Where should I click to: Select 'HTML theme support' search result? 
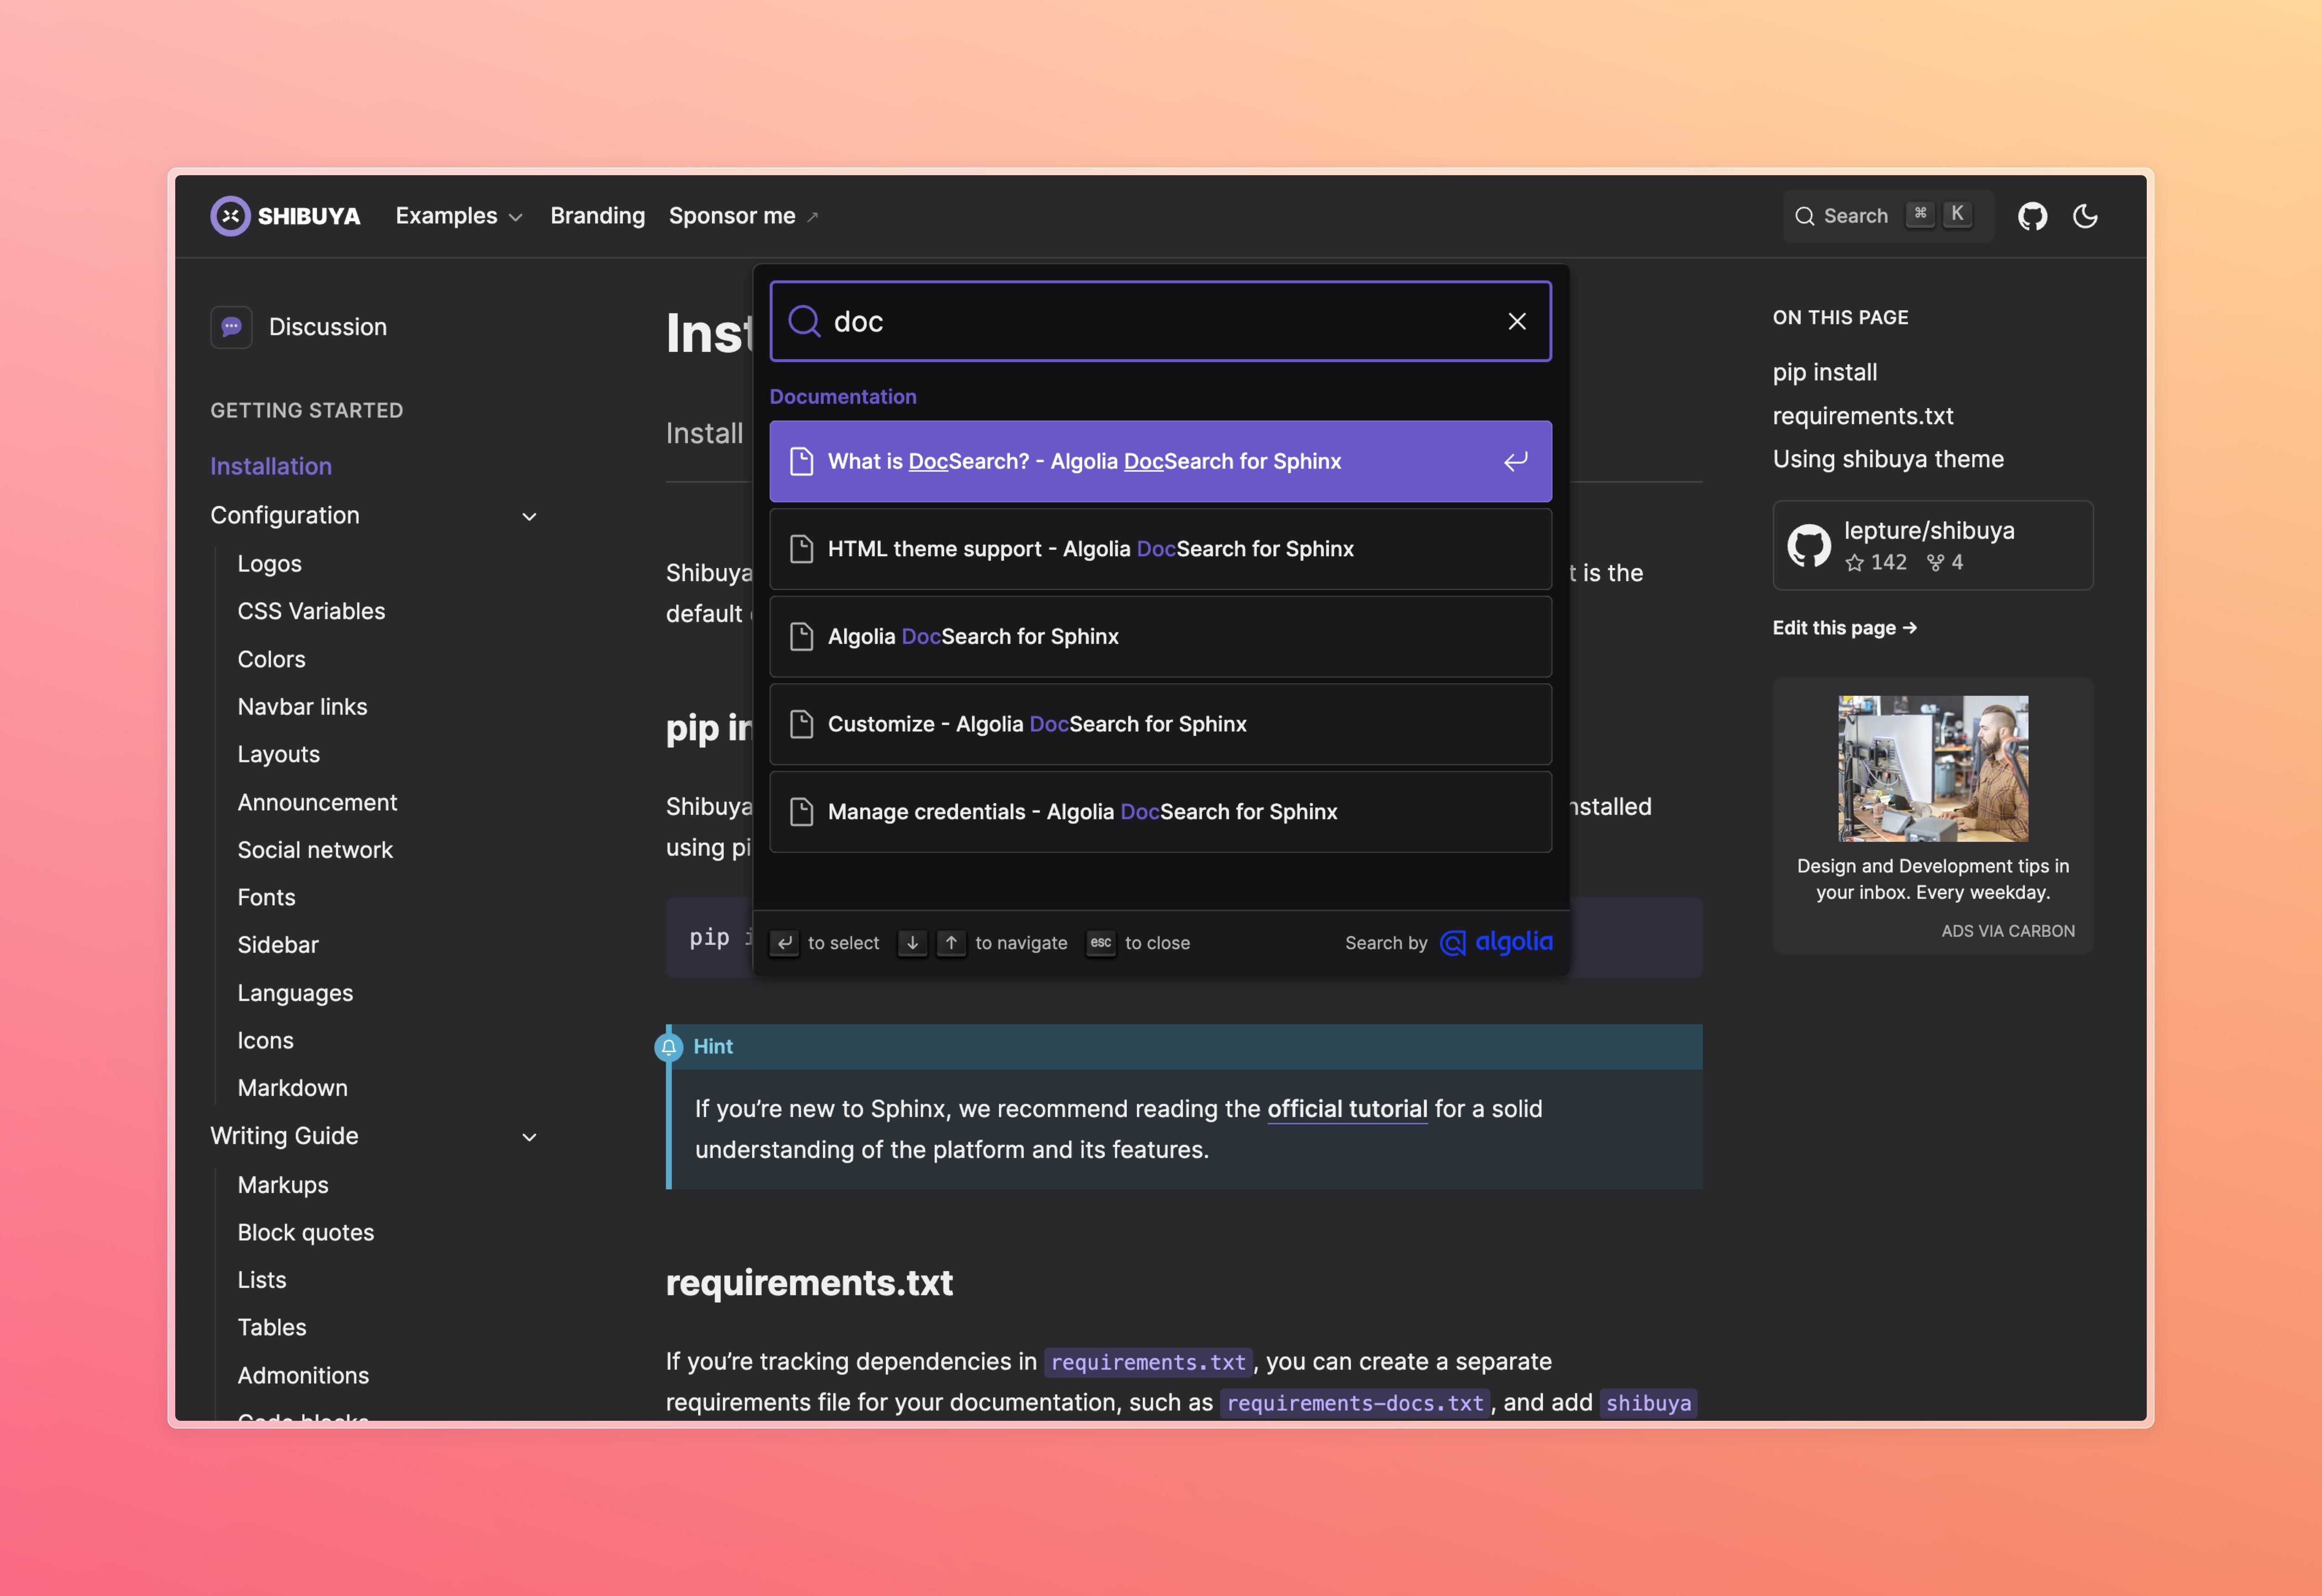(1160, 549)
